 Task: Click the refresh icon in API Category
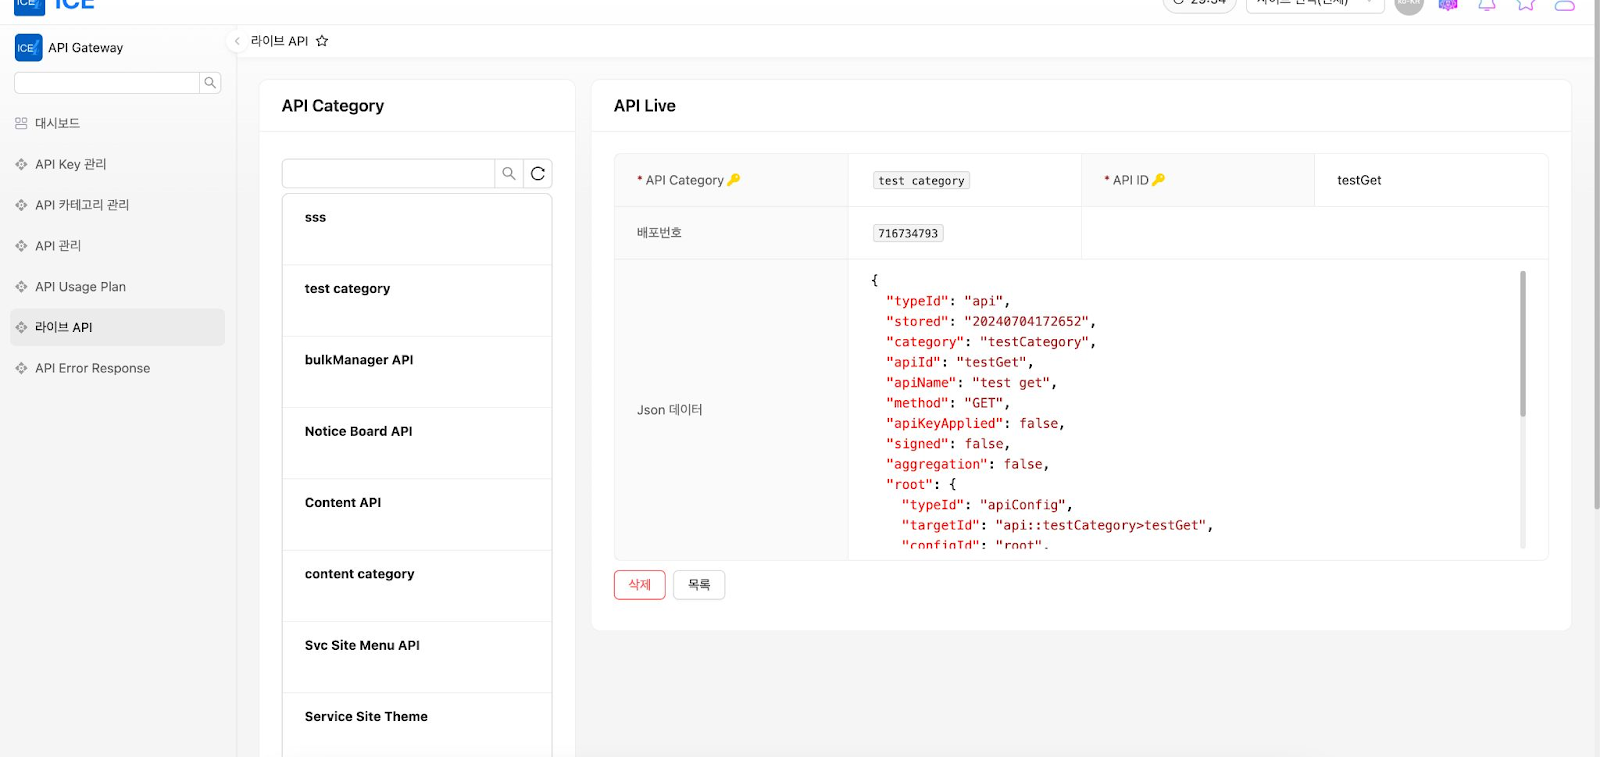[x=538, y=174]
